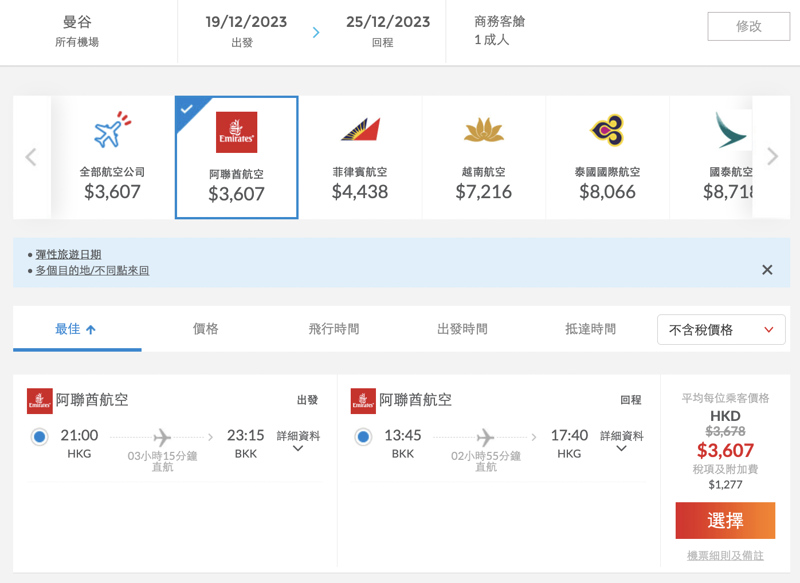Sort by 抵達時間 tab
Screen dimensions: 800x583
(590, 329)
